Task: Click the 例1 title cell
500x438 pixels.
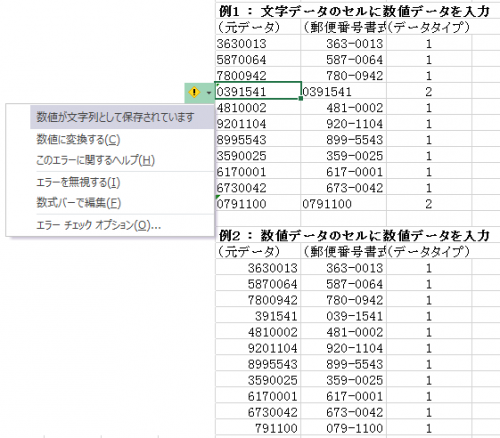Action: 354,11
